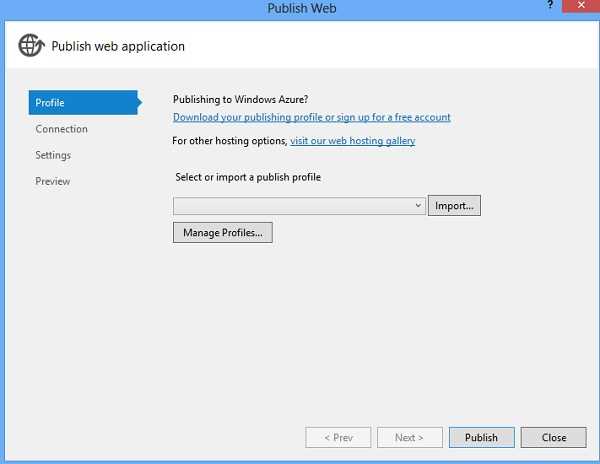Image resolution: width=600 pixels, height=464 pixels.
Task: Go to the Preview step
Action: click(53, 181)
